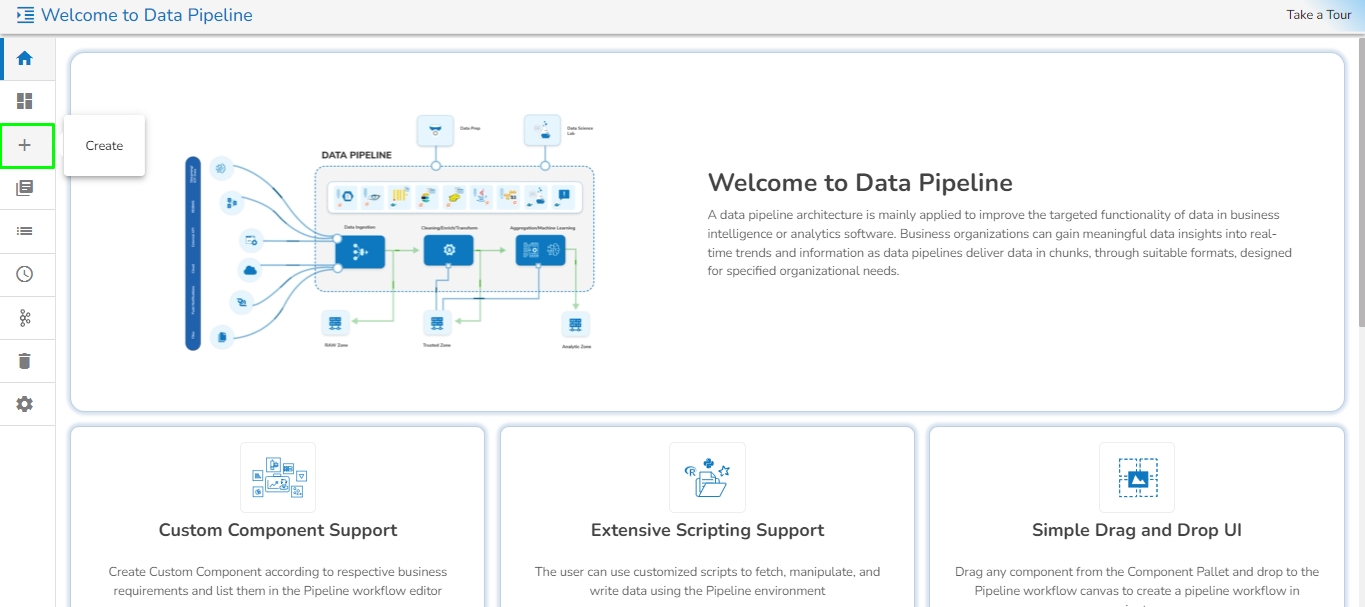1365x607 pixels.
Task: Open the branching workflow icon in sidebar
Action: [x=25, y=318]
